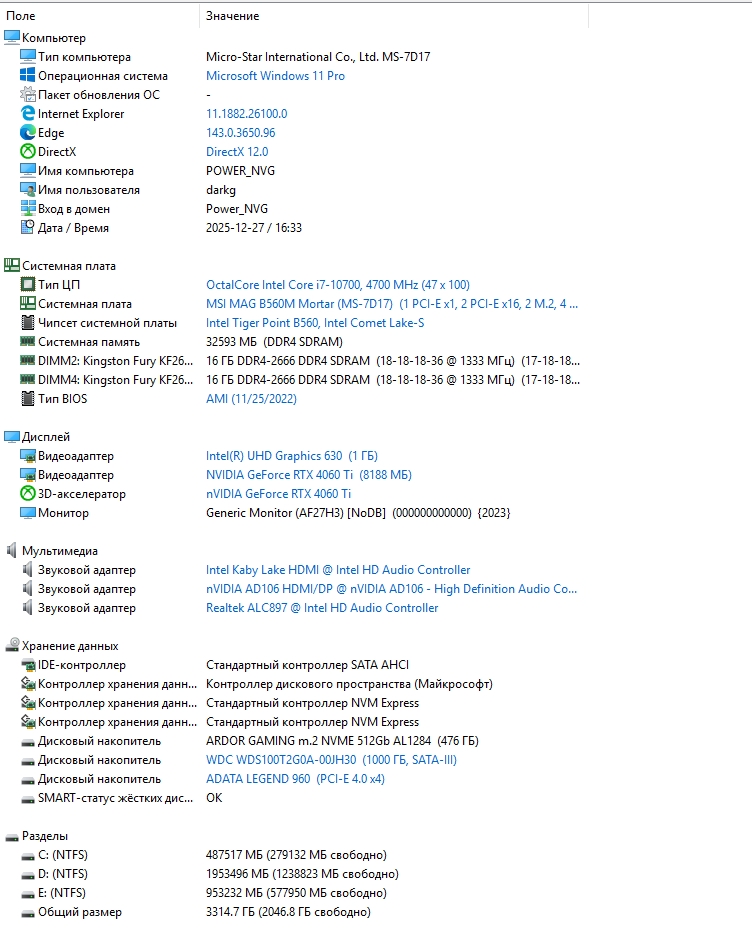Click the Internet Explorer icon
This screenshot has width=752, height=933.
point(27,114)
